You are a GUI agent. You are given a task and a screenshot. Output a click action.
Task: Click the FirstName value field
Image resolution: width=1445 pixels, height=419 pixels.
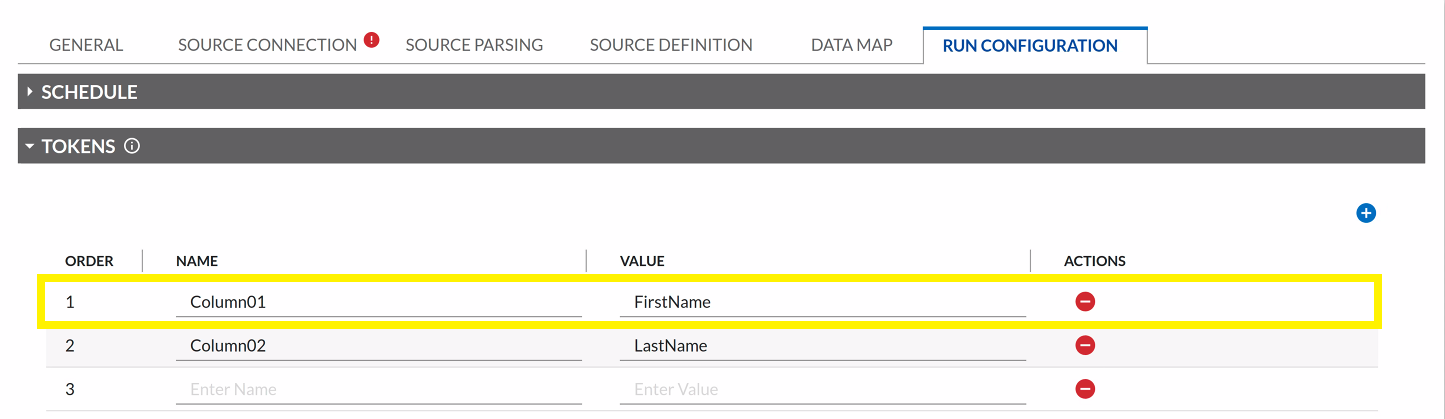pyautogui.click(x=822, y=301)
